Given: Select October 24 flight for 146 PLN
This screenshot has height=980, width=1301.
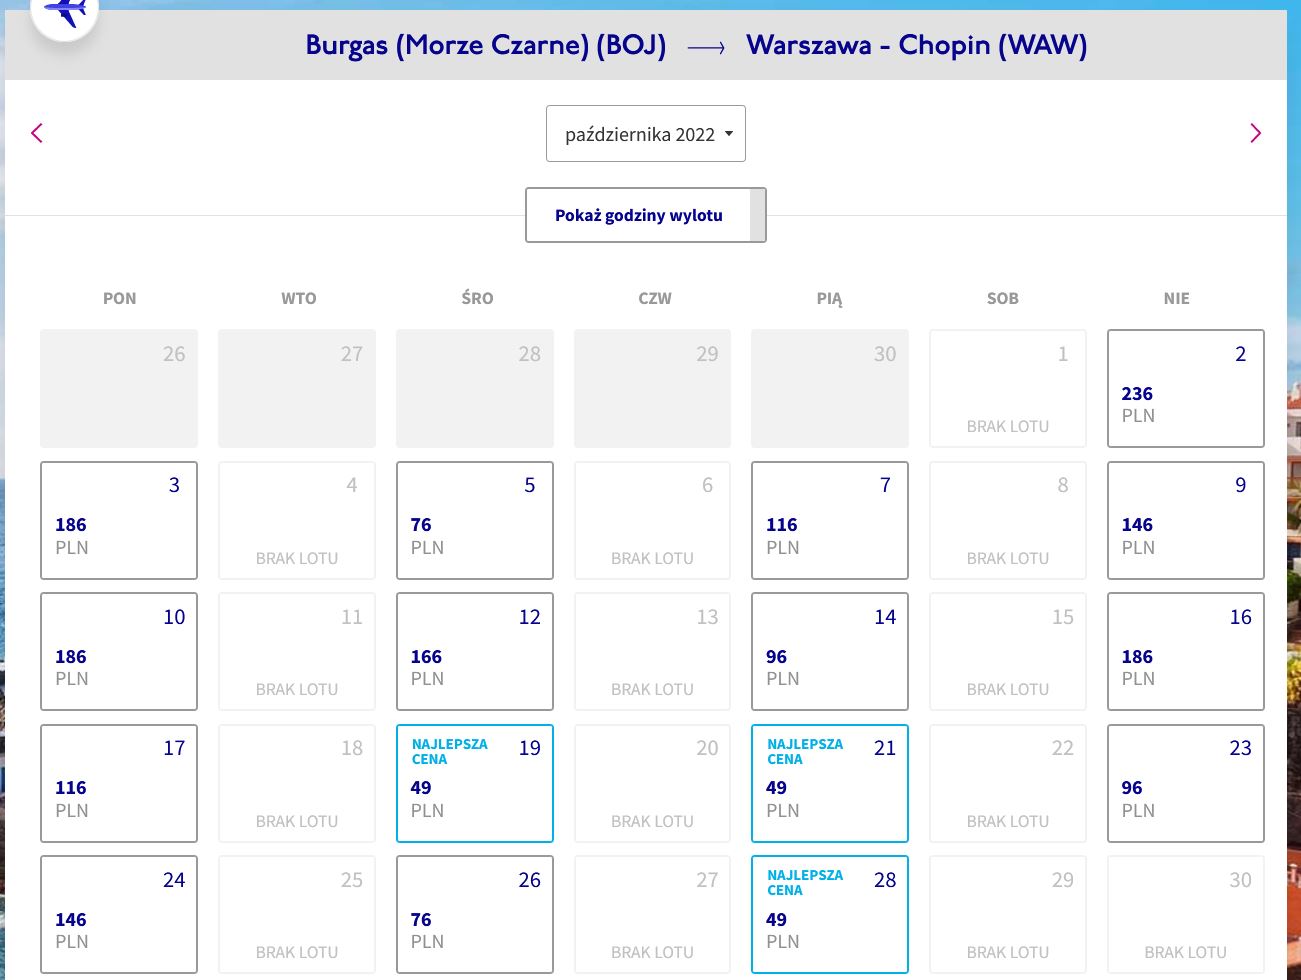Looking at the screenshot, I should pyautogui.click(x=119, y=914).
